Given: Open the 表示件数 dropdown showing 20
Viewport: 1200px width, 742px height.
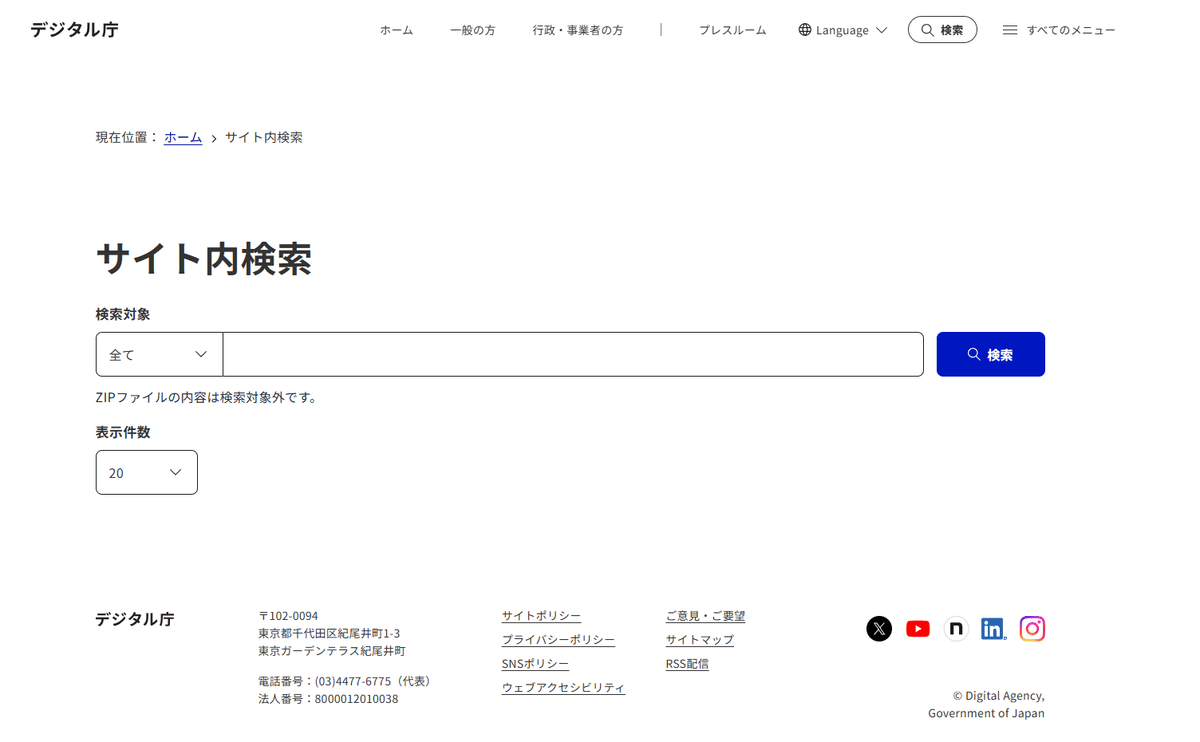Looking at the screenshot, I should coord(146,472).
